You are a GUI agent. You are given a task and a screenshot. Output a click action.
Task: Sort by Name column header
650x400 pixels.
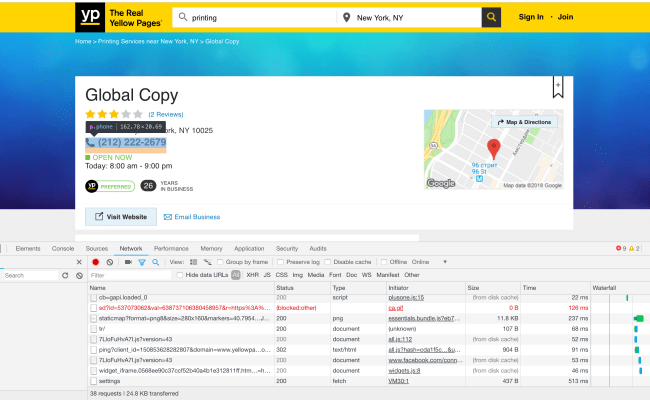pyautogui.click(x=181, y=288)
